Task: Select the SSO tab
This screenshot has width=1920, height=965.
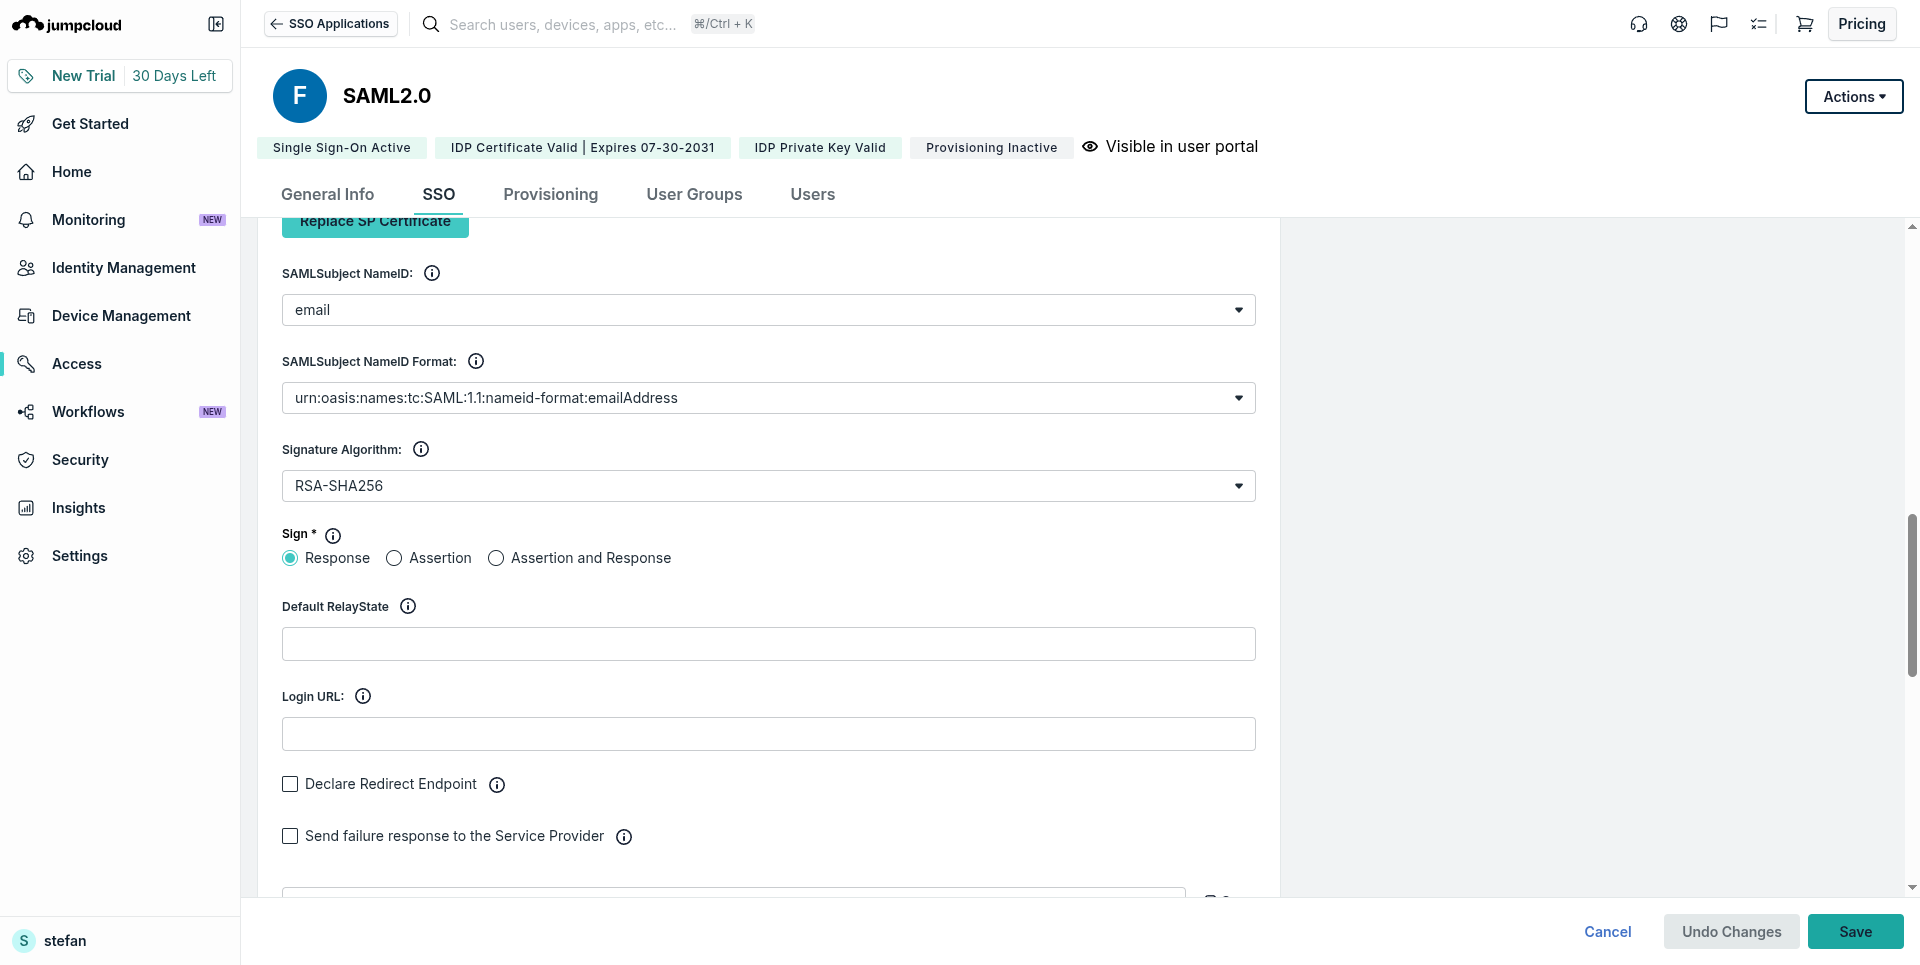Action: [x=439, y=194]
